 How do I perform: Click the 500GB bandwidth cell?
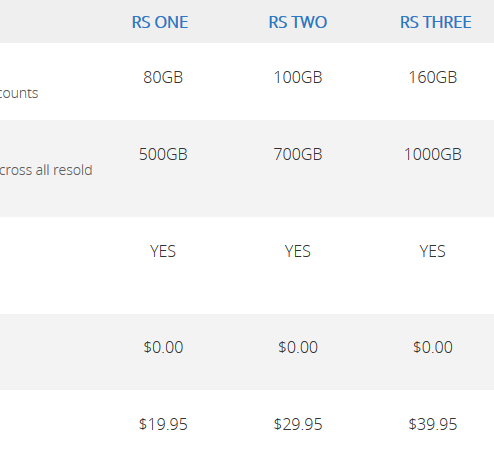point(163,154)
